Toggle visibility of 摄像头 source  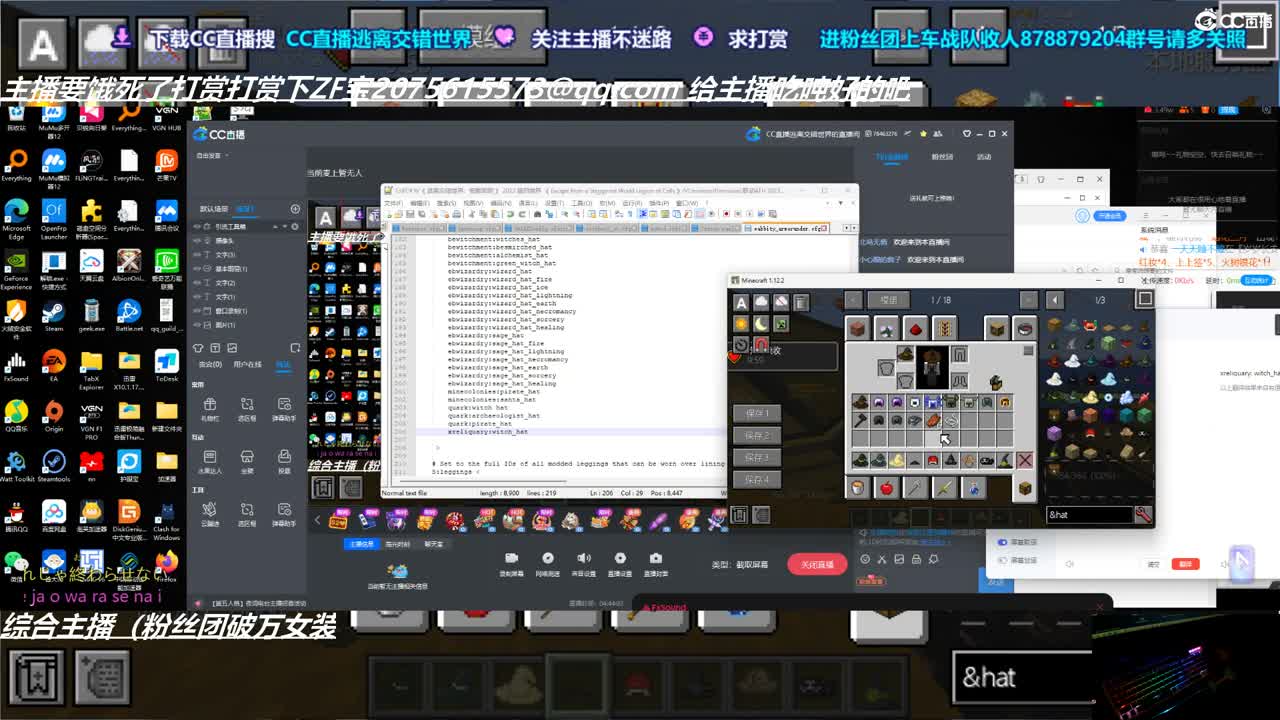[x=197, y=241]
